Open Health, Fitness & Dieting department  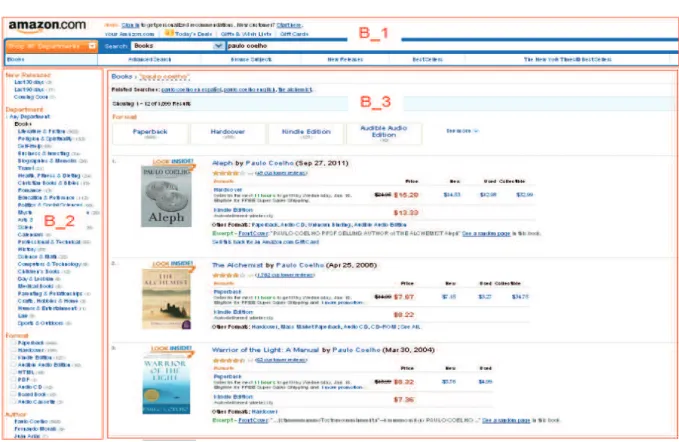click(x=49, y=176)
